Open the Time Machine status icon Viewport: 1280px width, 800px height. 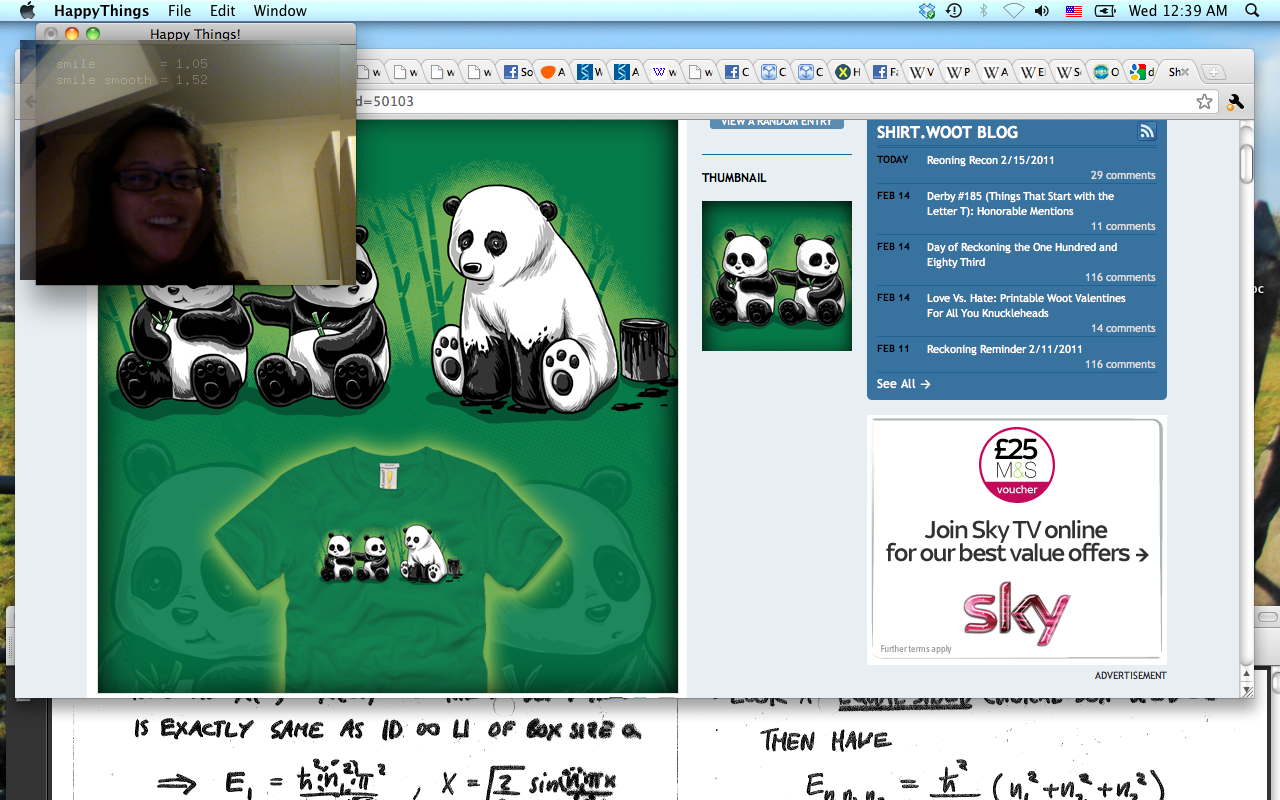pyautogui.click(x=954, y=11)
